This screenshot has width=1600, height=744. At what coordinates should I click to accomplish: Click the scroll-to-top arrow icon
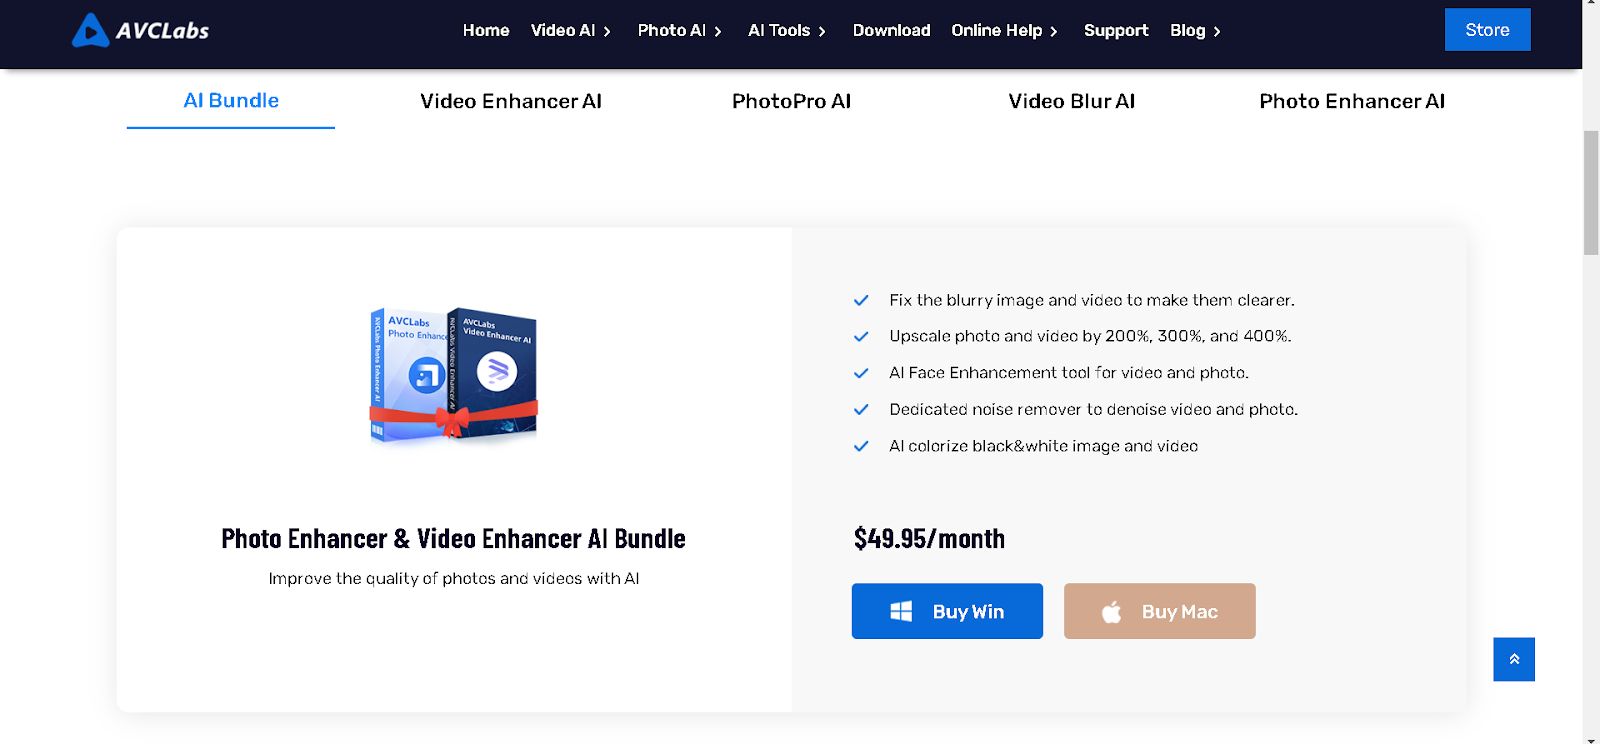pyautogui.click(x=1514, y=659)
